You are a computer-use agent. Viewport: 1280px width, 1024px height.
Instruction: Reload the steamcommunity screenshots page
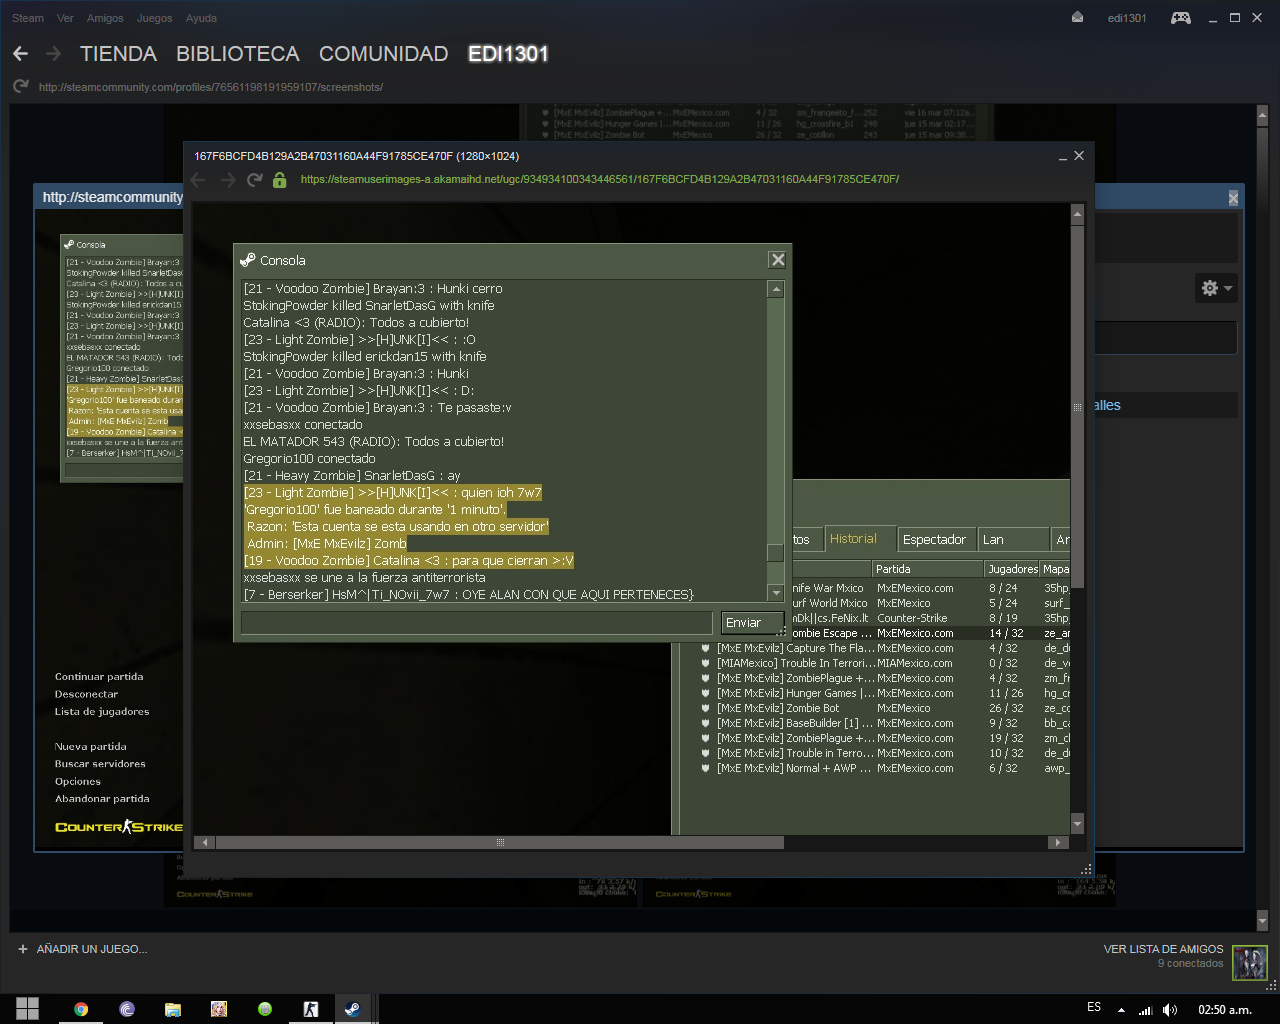[20, 87]
